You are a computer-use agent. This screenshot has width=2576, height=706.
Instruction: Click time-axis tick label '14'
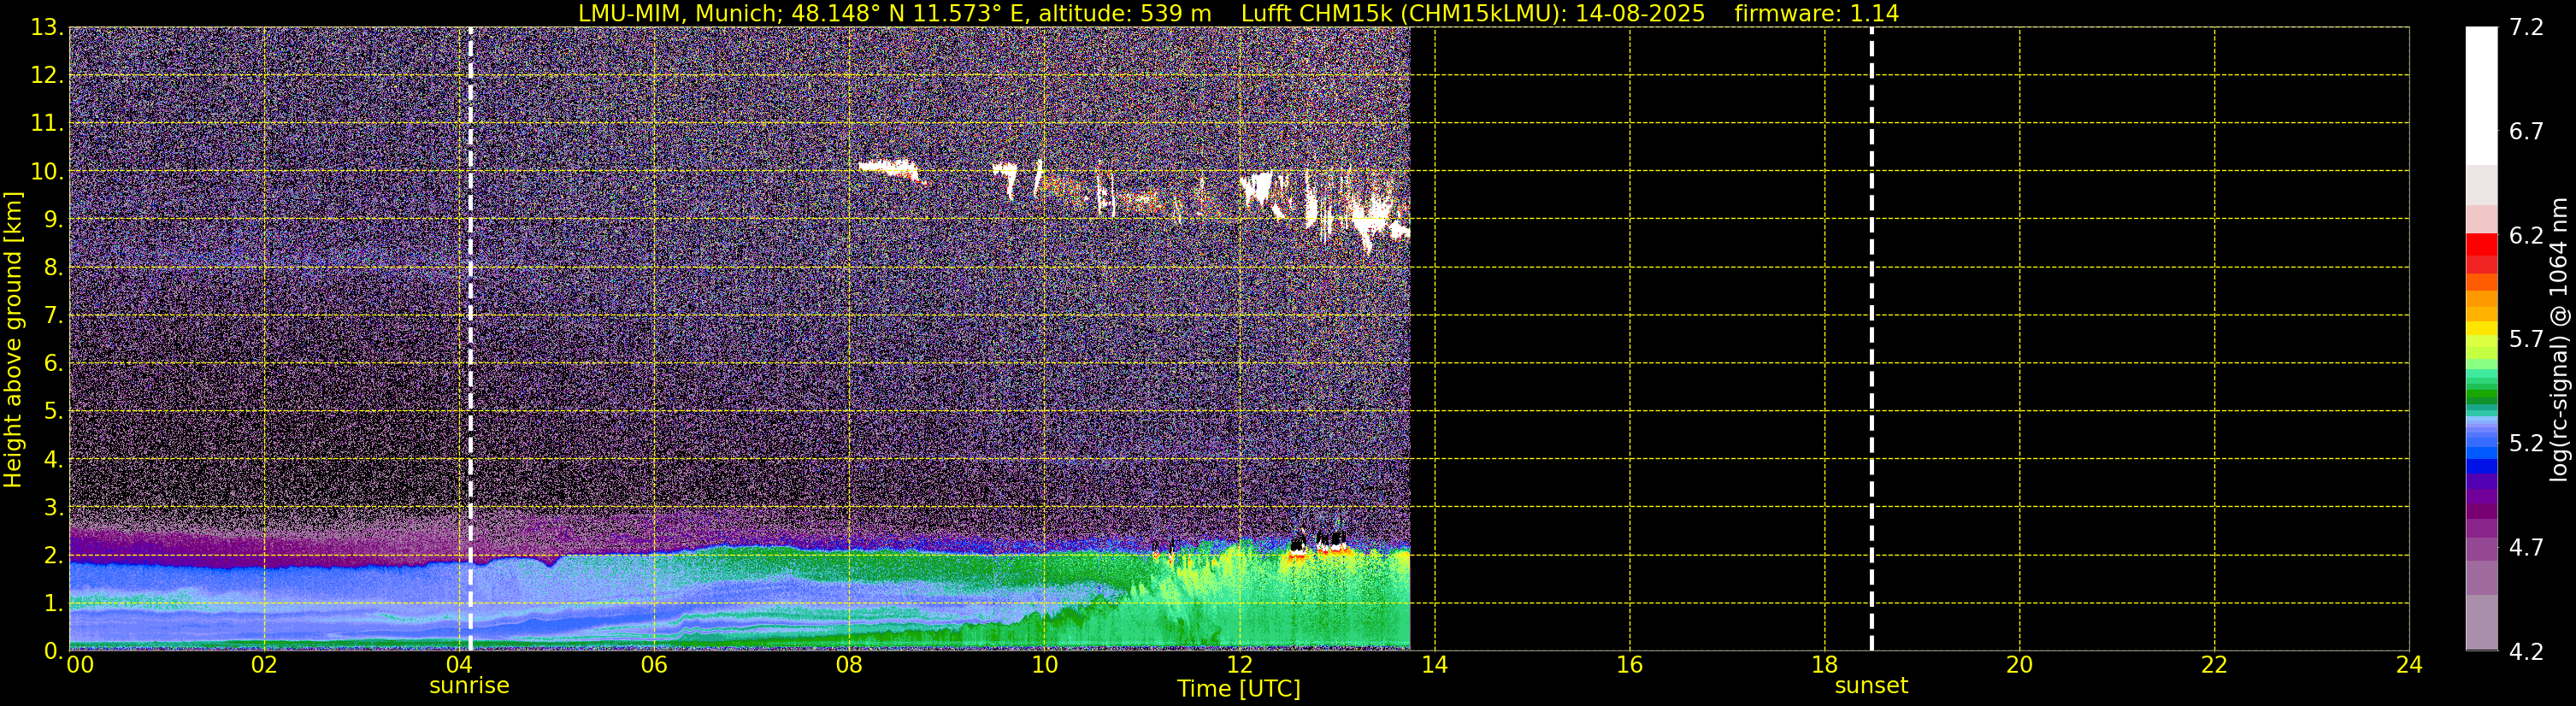coord(1434,665)
